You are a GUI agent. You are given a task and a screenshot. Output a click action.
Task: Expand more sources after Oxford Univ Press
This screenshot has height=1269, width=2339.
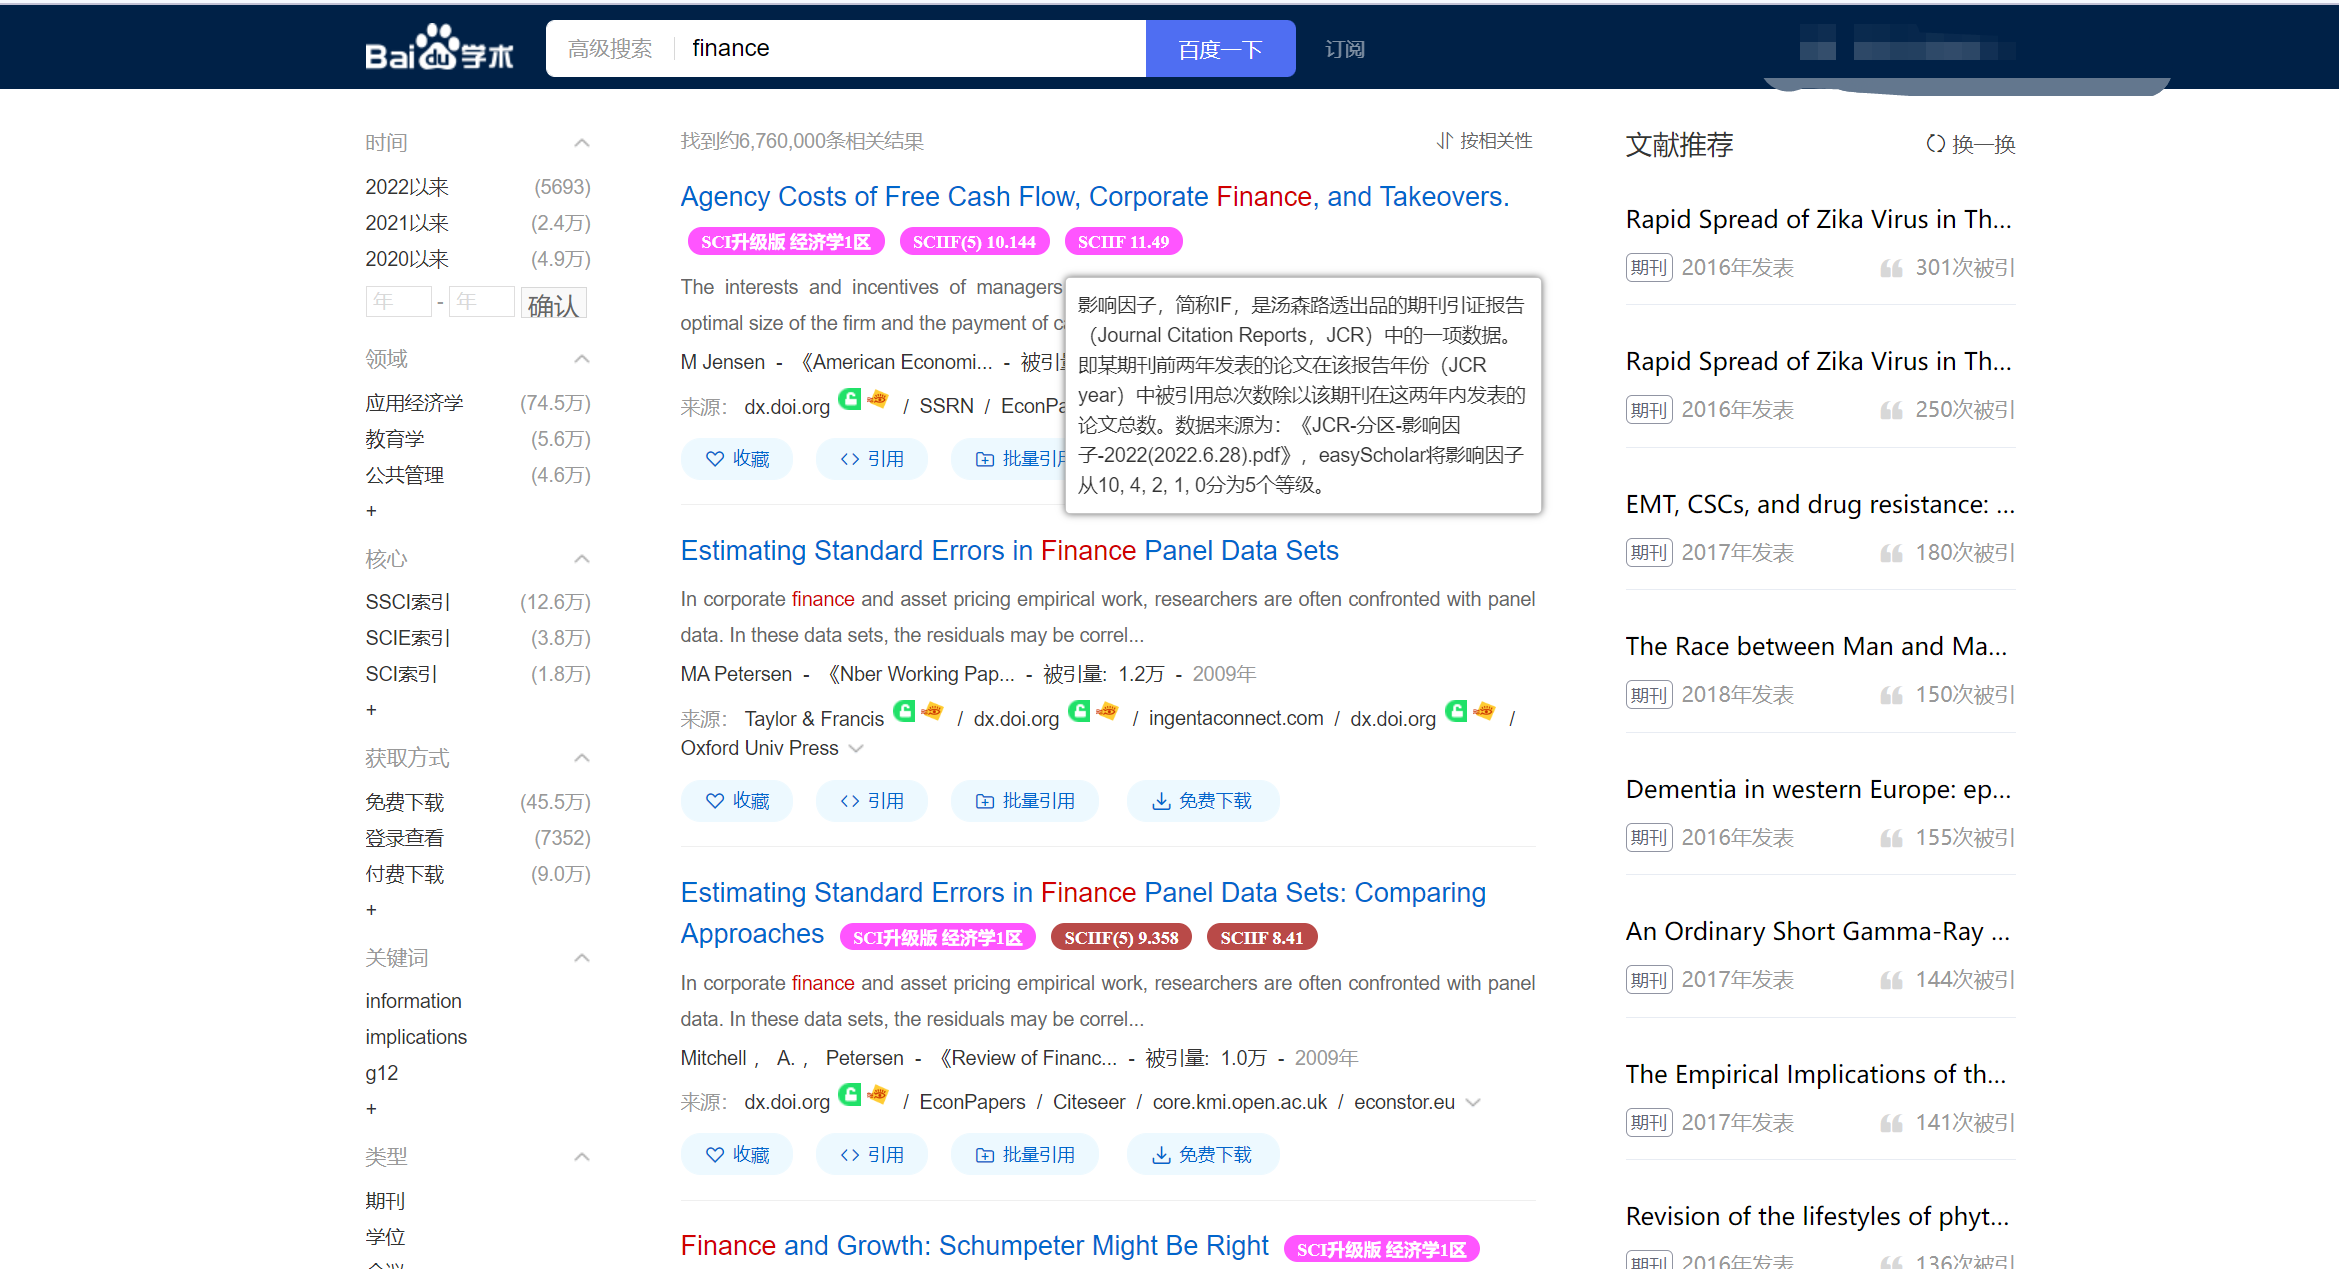pyautogui.click(x=856, y=748)
